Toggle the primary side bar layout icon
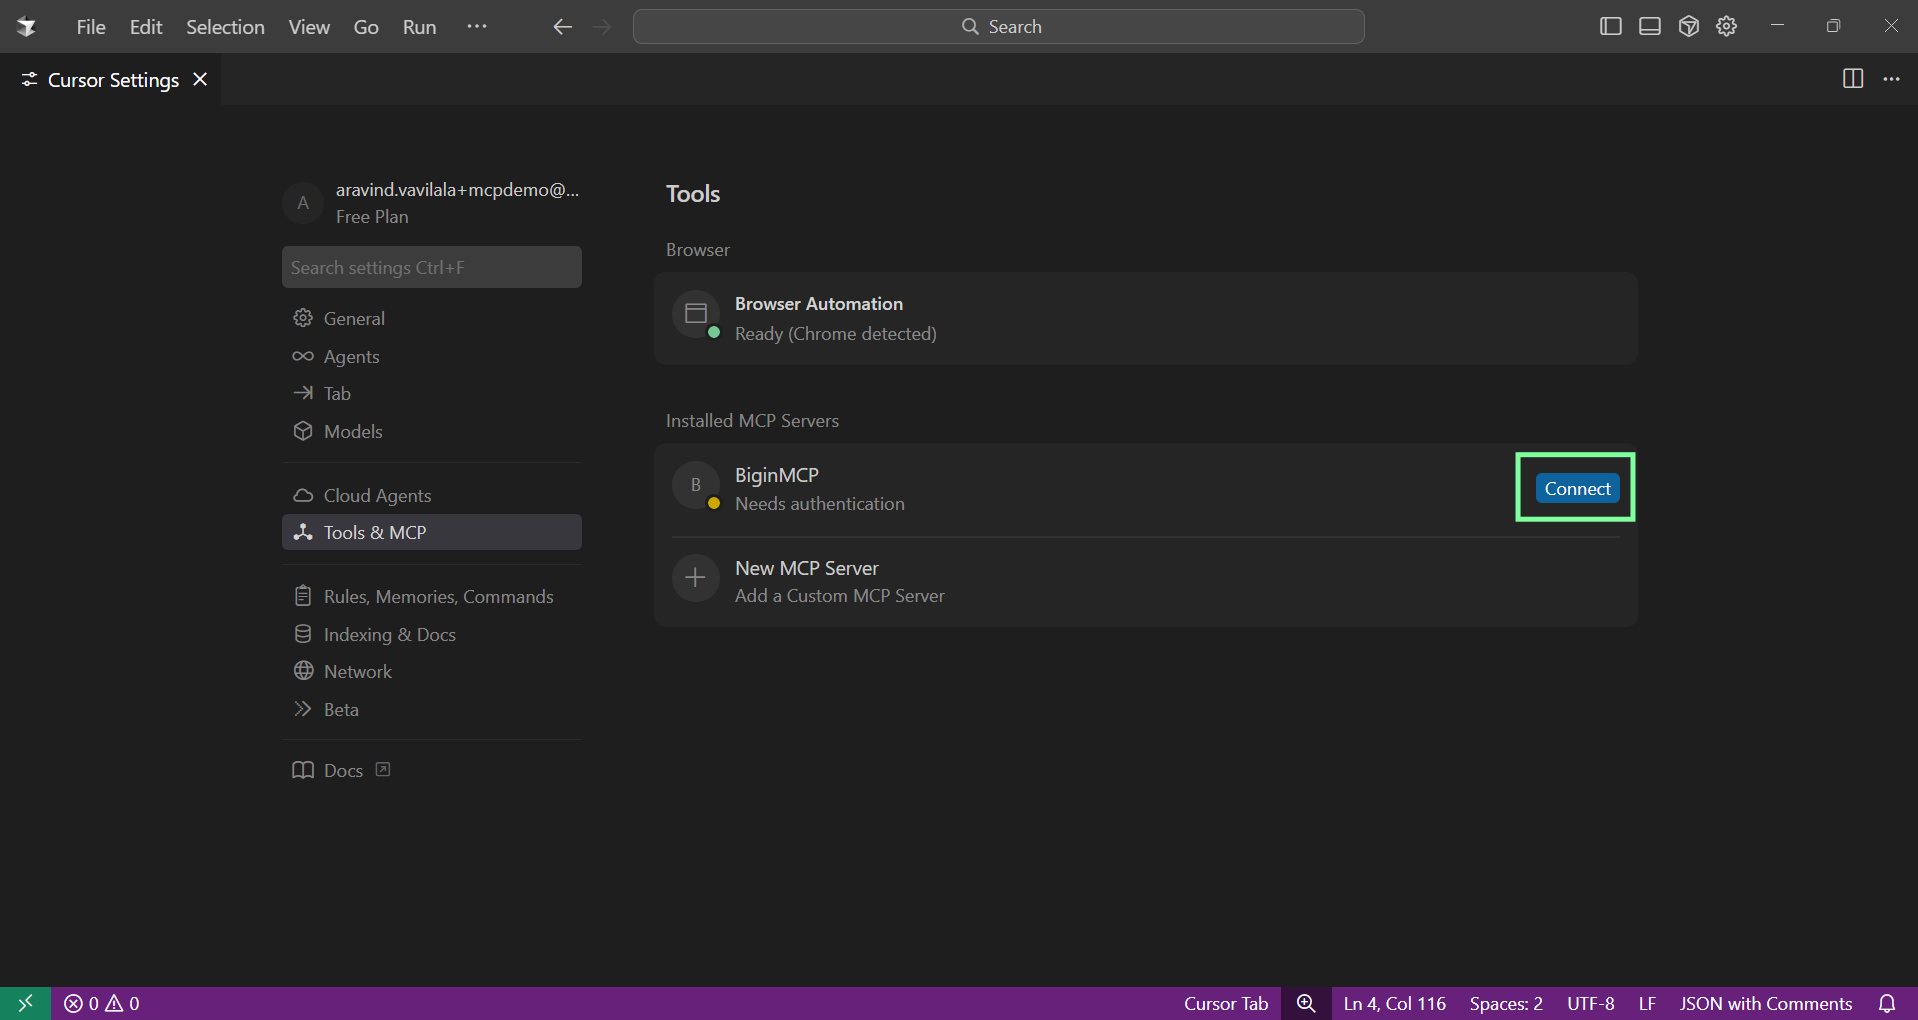This screenshot has width=1918, height=1020. coord(1610,27)
